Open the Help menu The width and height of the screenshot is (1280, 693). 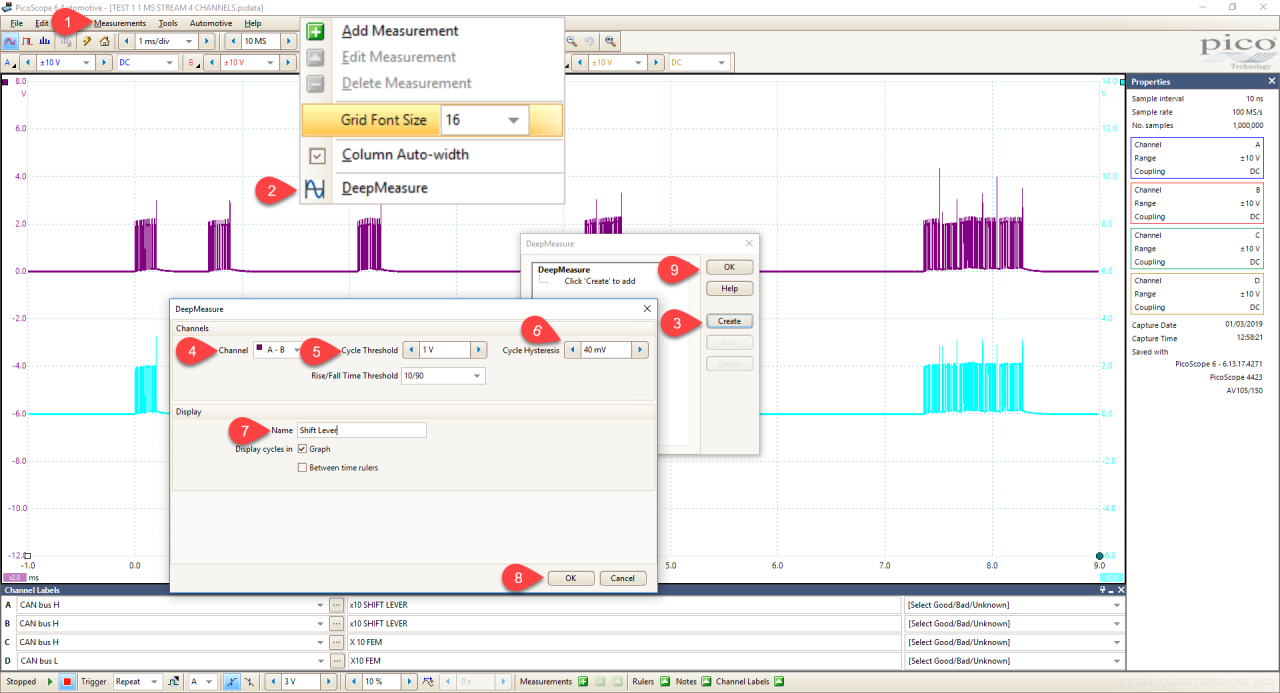point(253,23)
